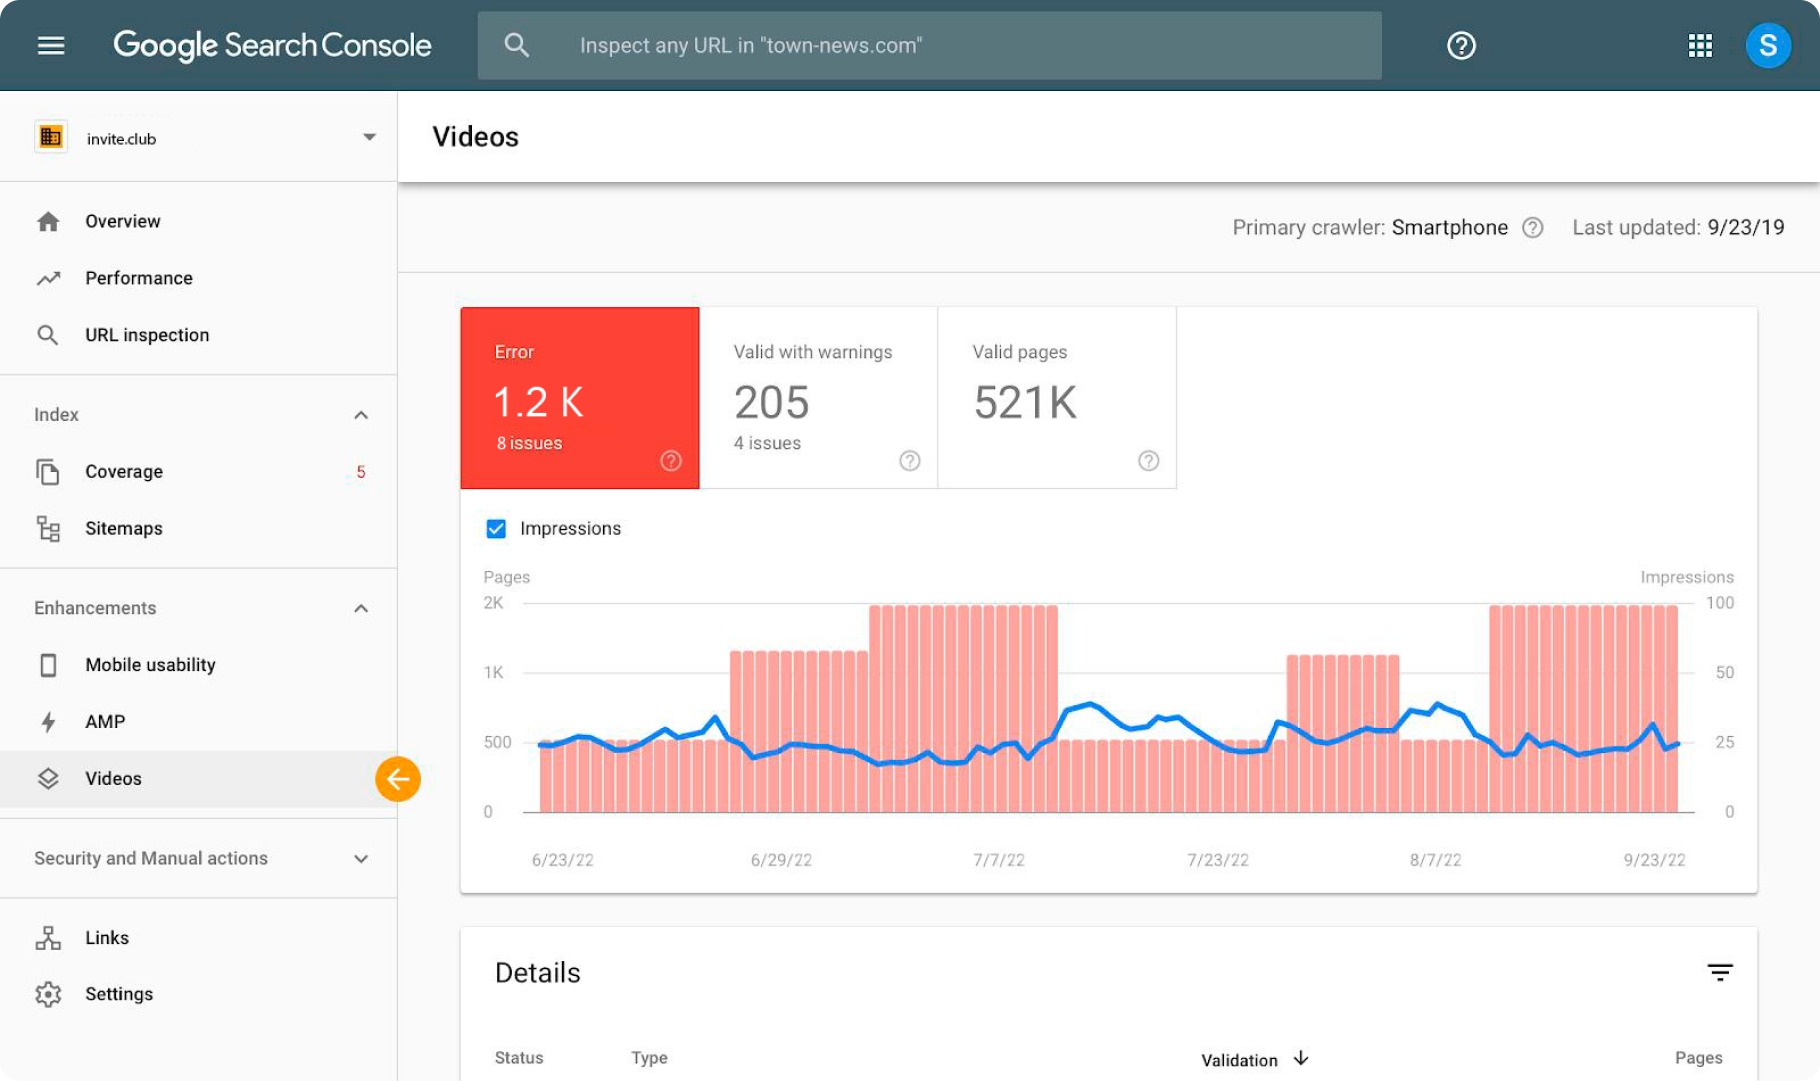Open the invite.club property dropdown
This screenshot has height=1081, width=1820.
(x=369, y=138)
